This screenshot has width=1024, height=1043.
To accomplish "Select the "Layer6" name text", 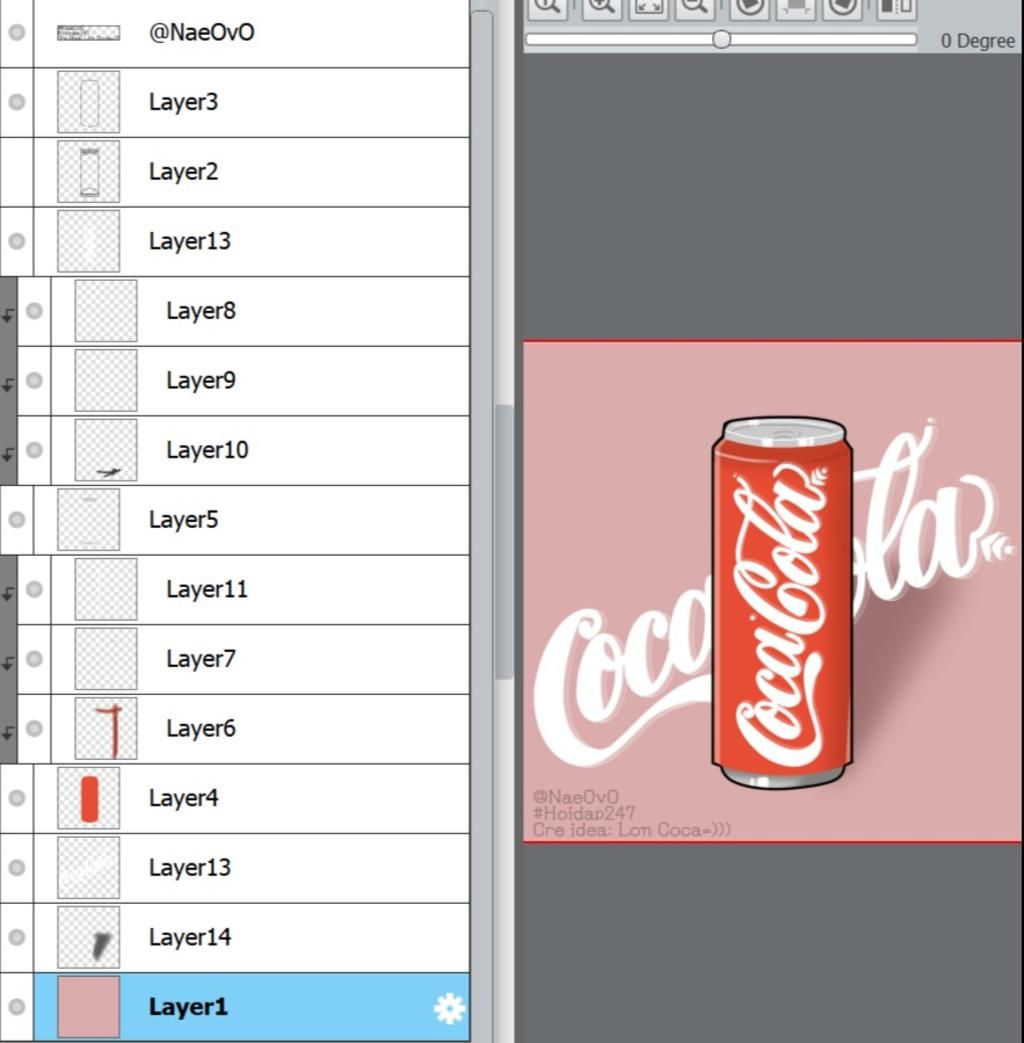I will click(x=201, y=728).
